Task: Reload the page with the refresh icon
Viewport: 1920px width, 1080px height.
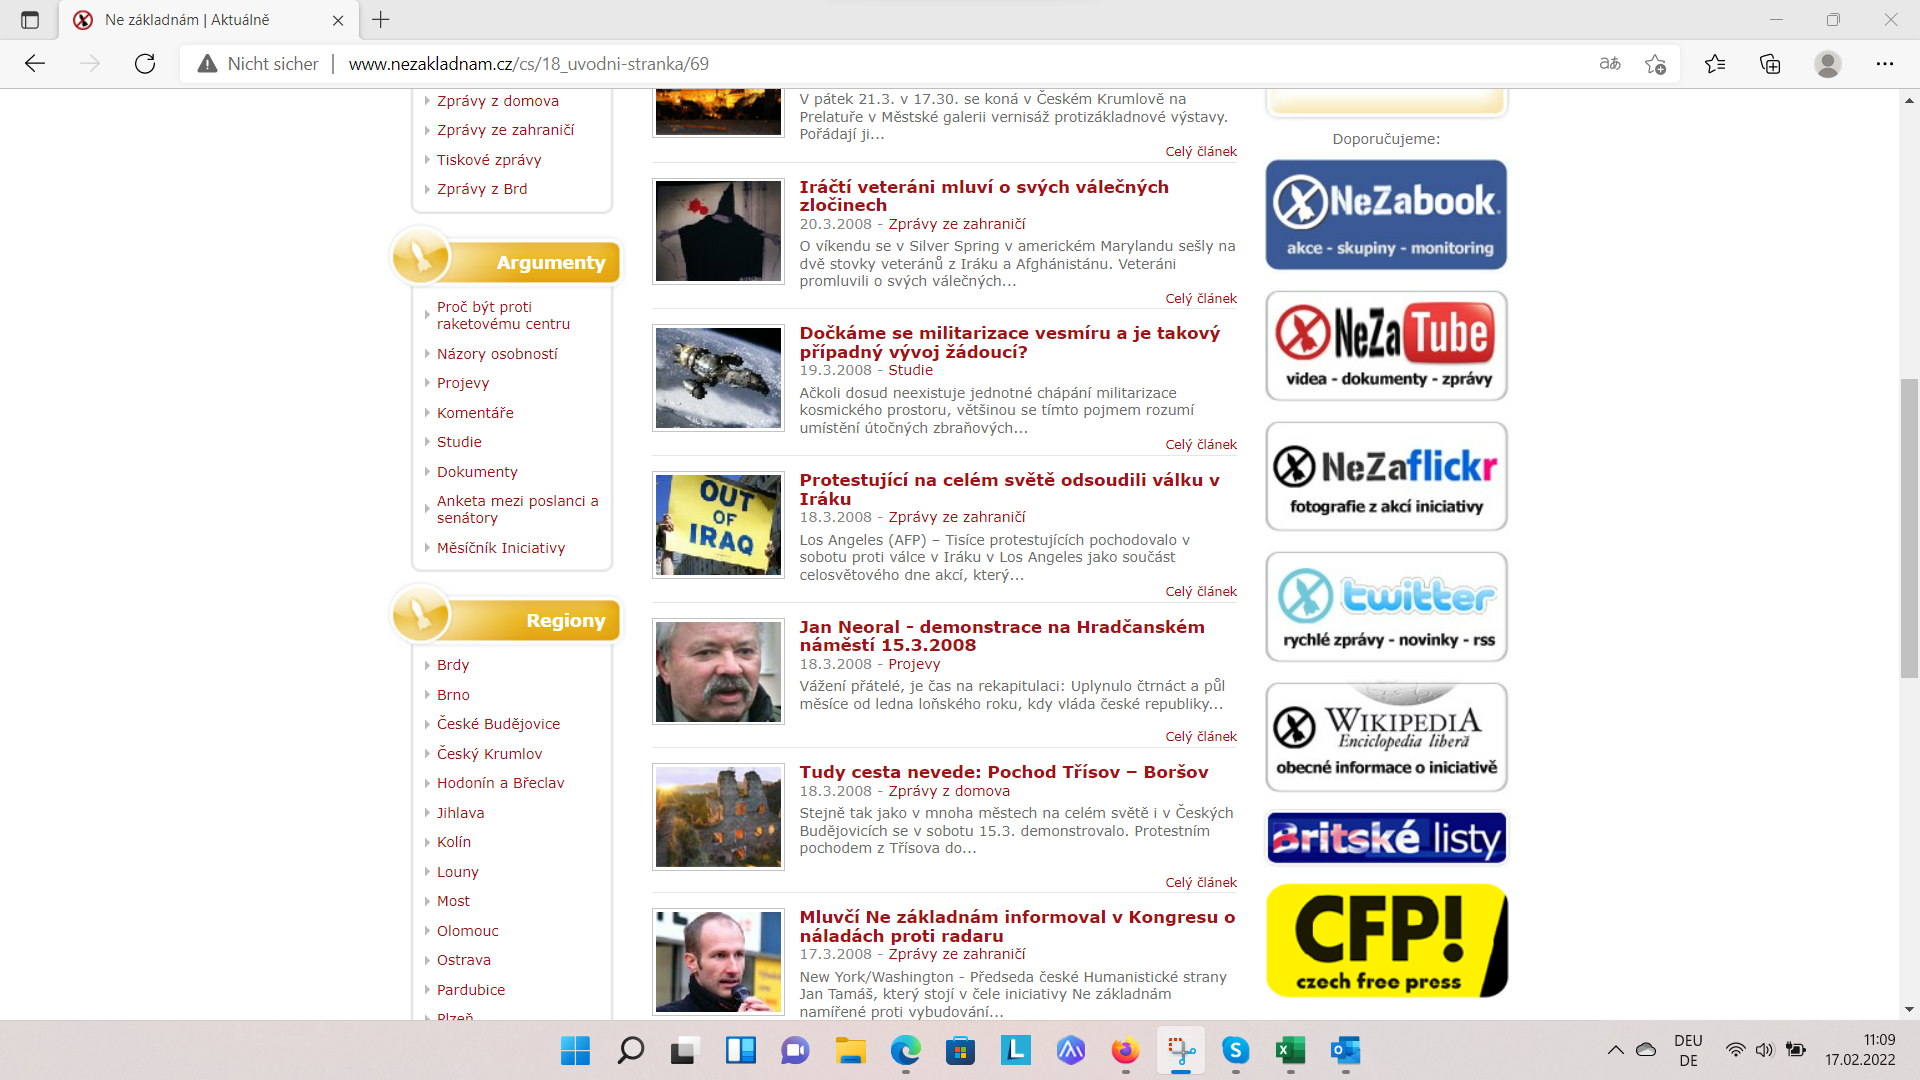Action: click(145, 64)
